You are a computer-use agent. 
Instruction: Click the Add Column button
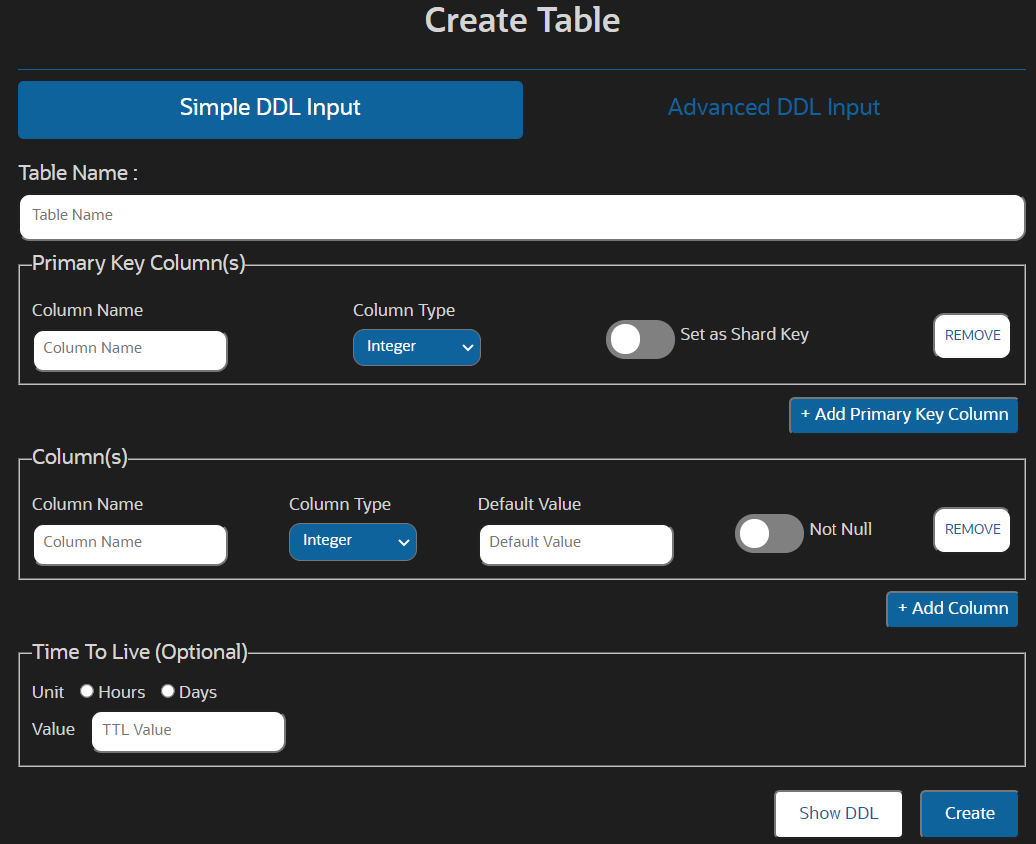pyautogui.click(x=951, y=608)
